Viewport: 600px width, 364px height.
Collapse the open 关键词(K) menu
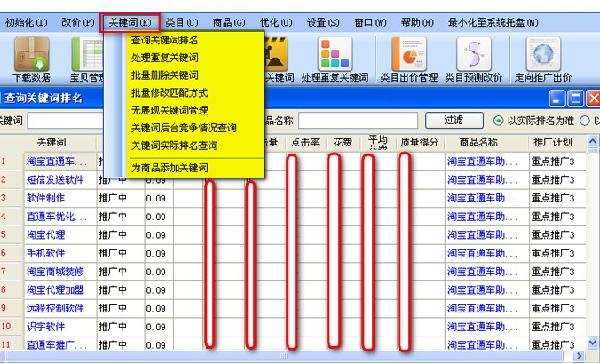[130, 23]
